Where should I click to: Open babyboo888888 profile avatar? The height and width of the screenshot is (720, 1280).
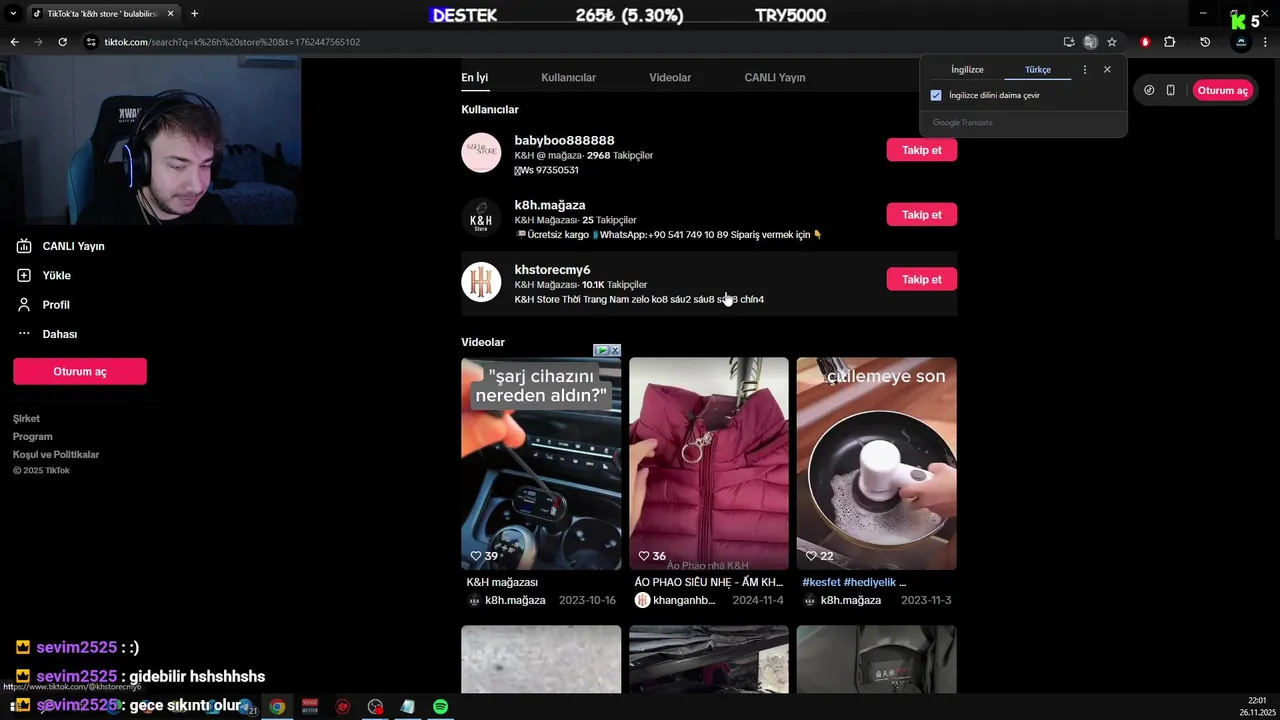pos(481,153)
